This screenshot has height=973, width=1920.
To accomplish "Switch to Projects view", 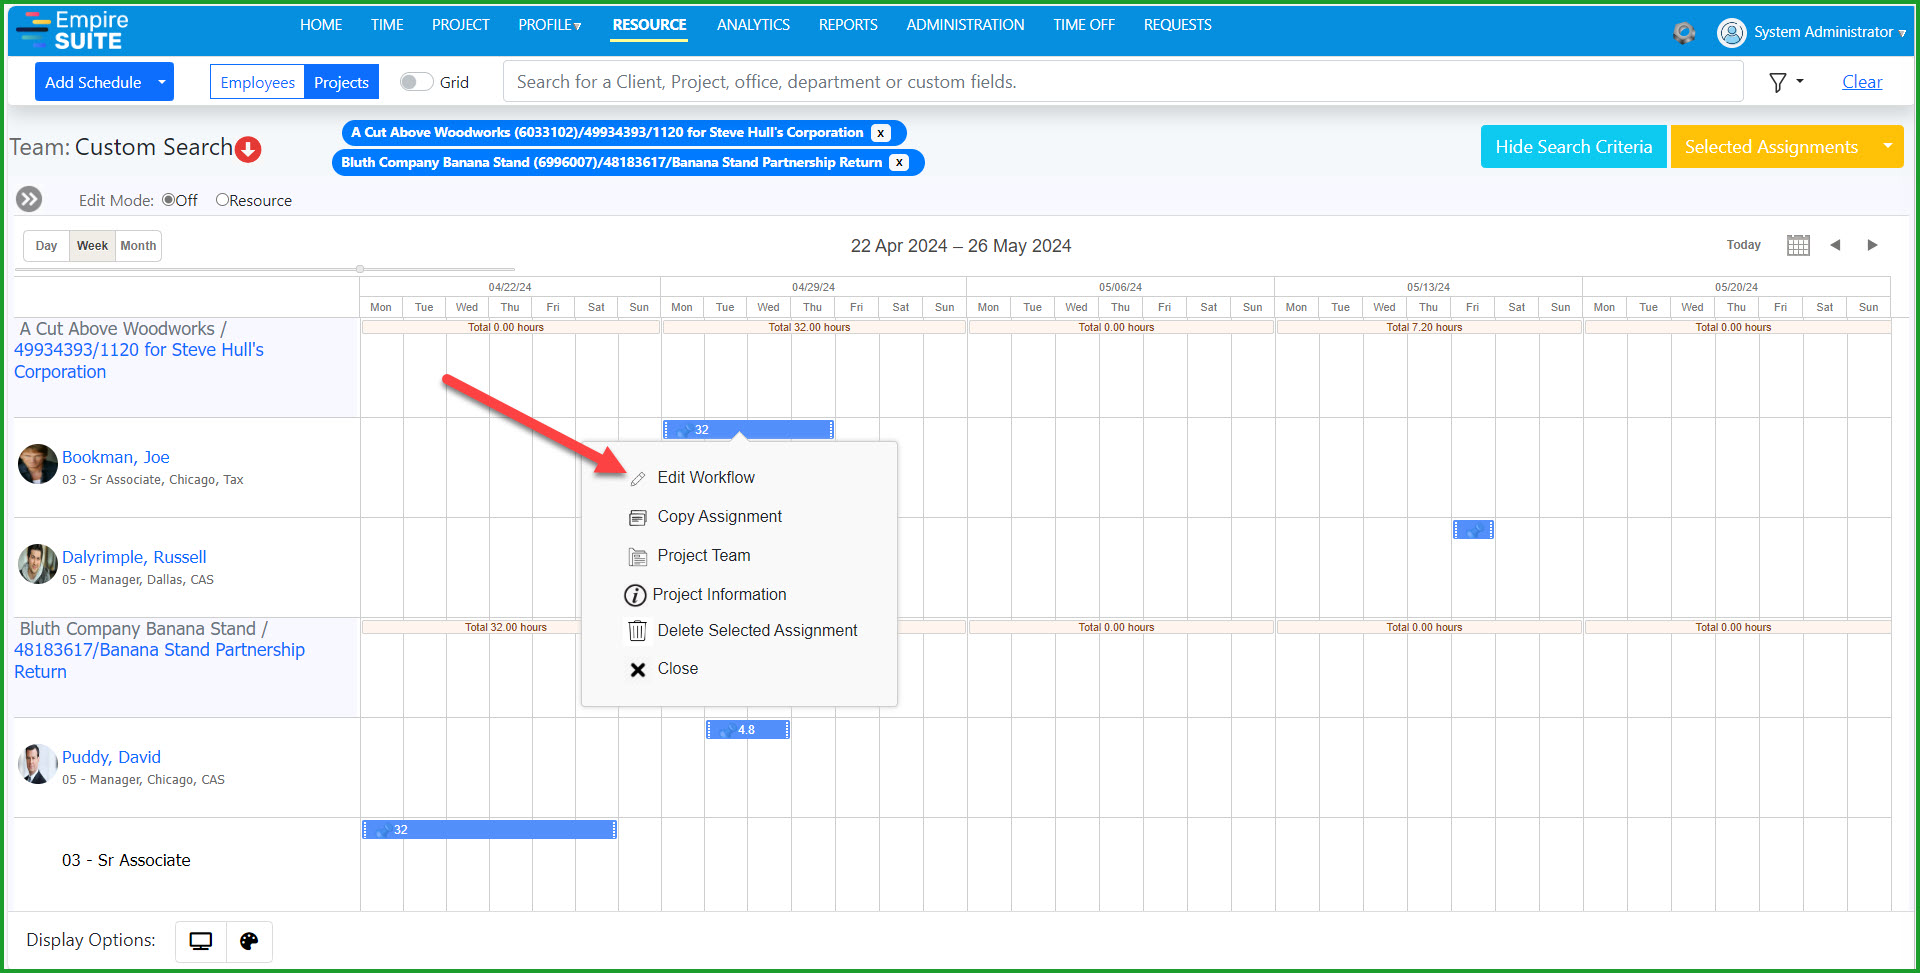I will tap(341, 82).
